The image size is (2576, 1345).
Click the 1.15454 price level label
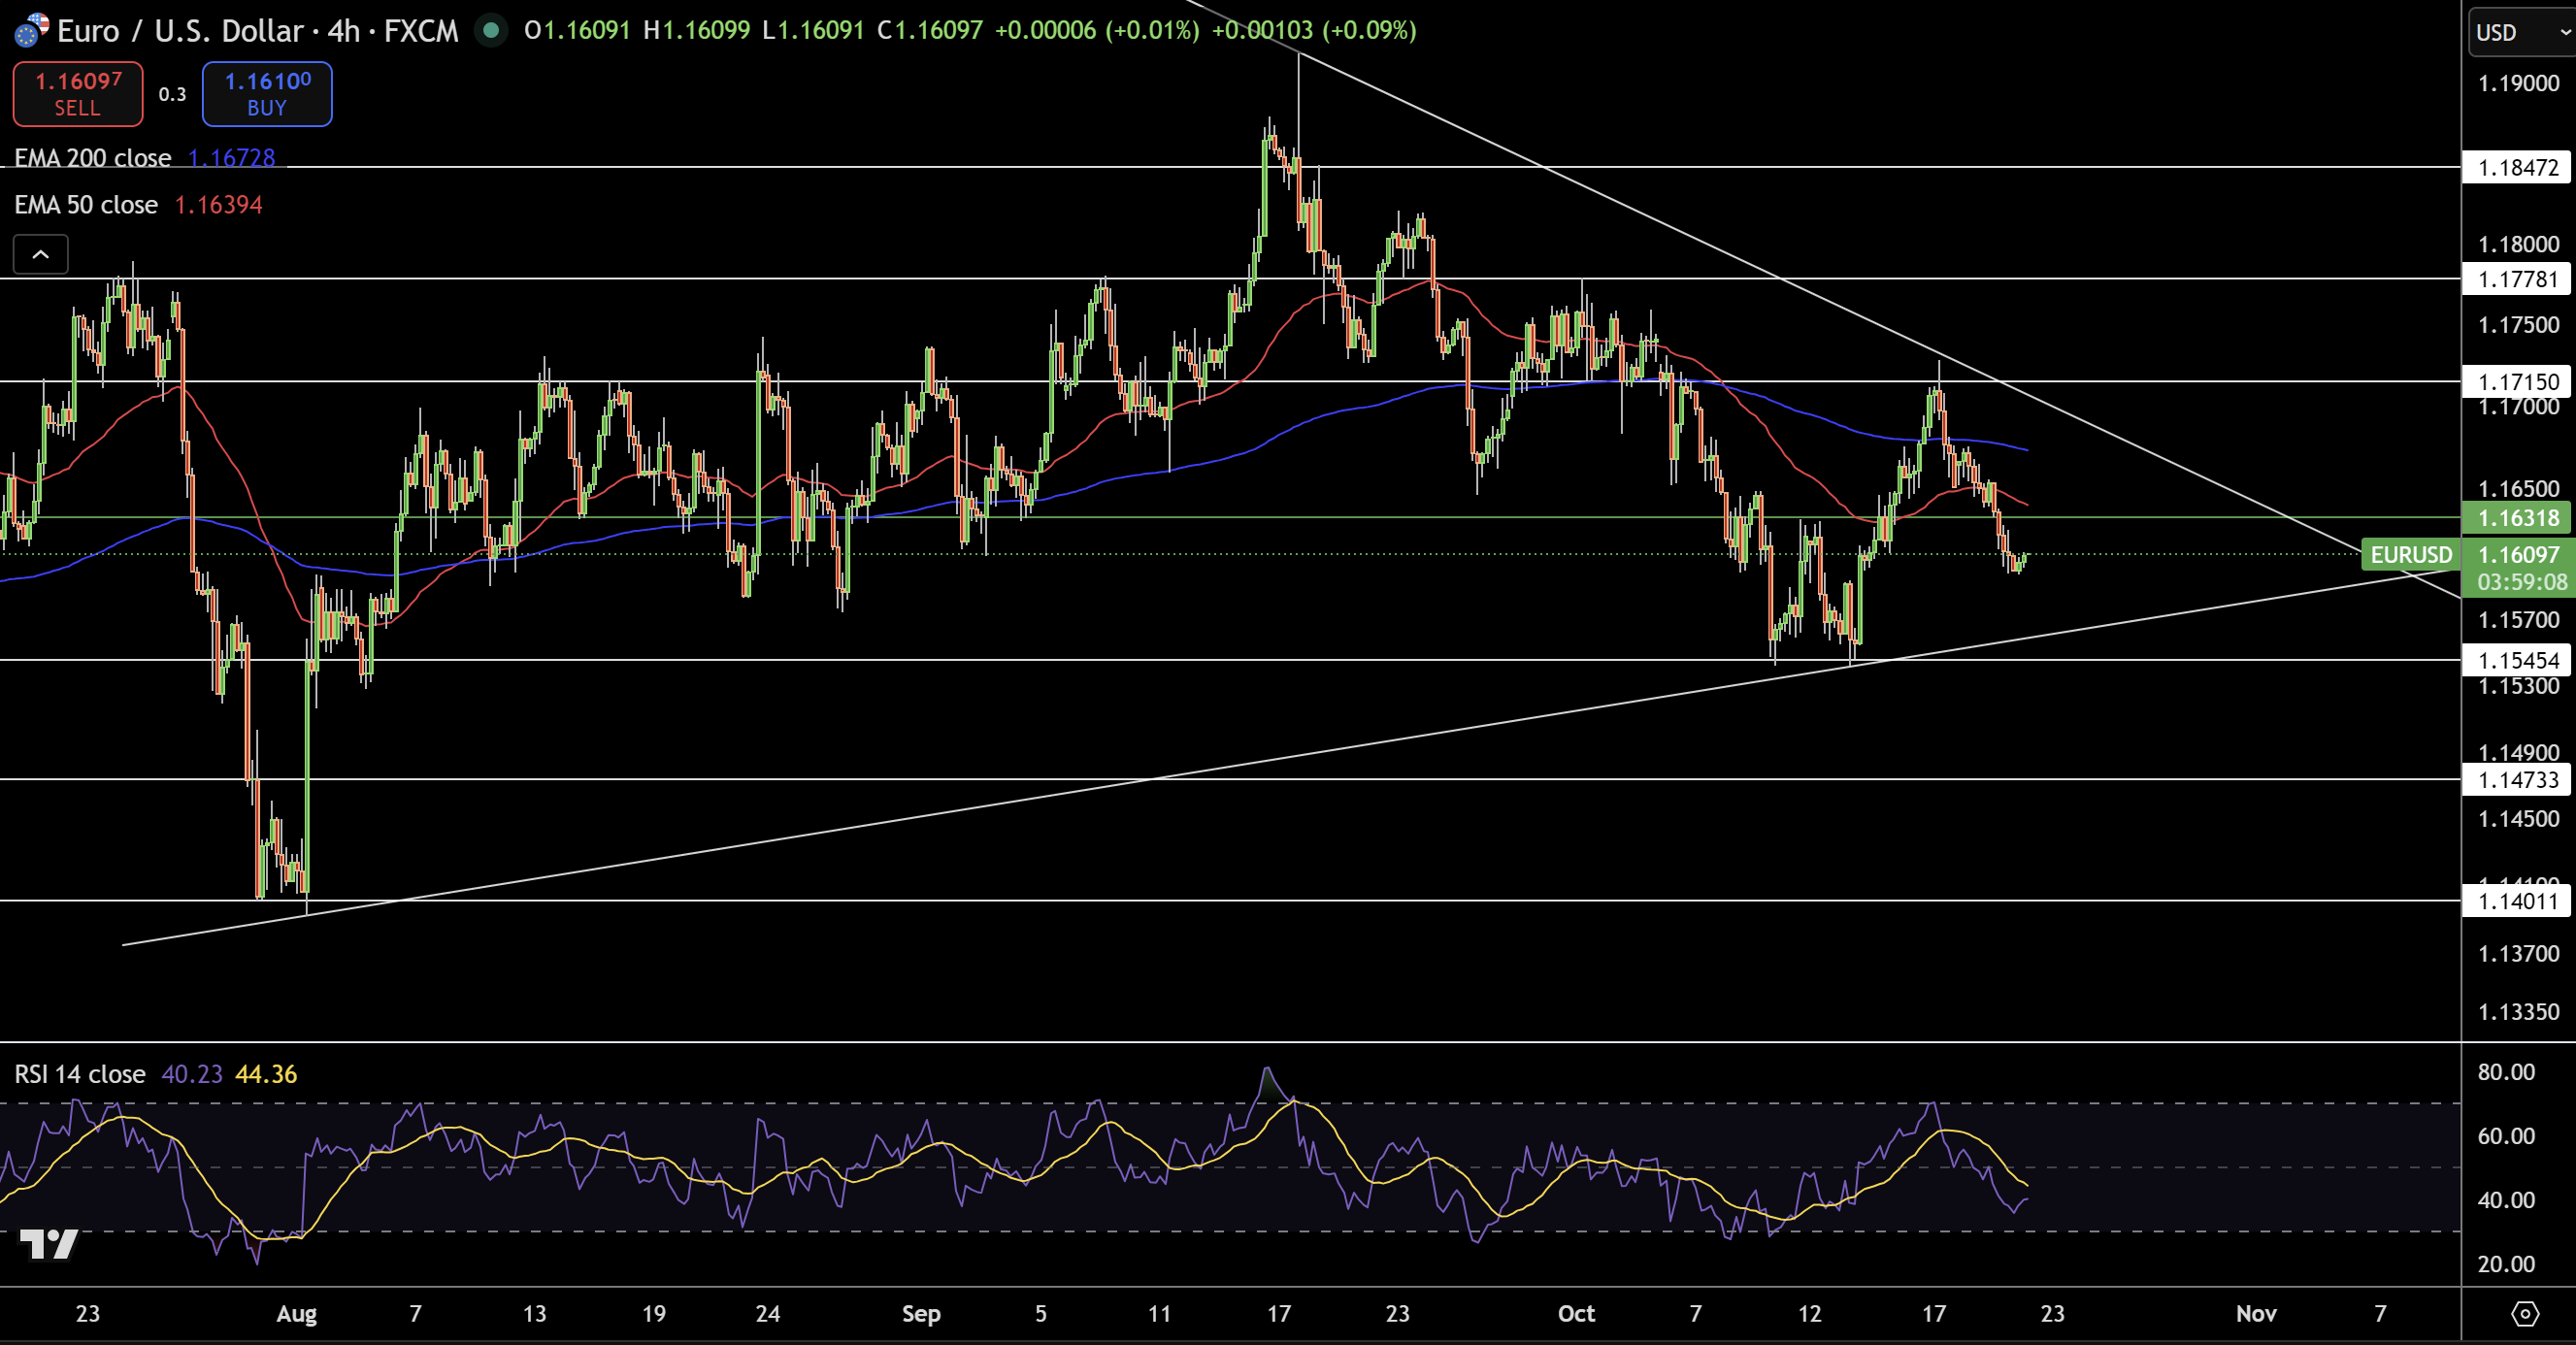(x=2517, y=660)
